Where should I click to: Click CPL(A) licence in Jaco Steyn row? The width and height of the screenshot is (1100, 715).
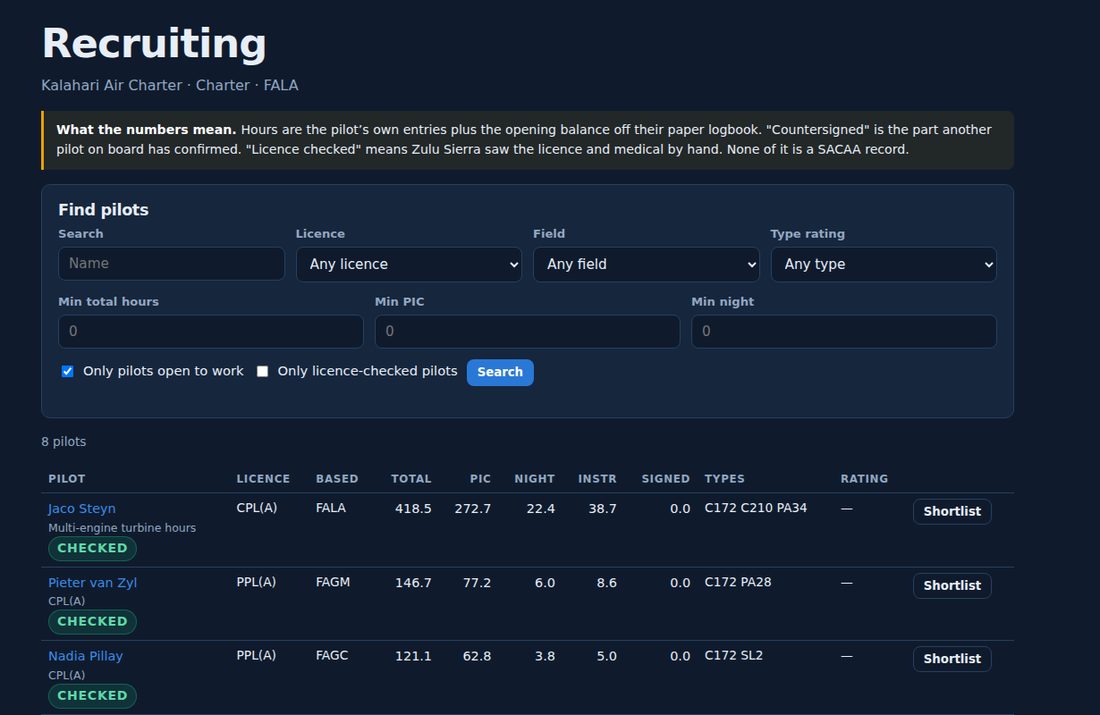tap(257, 508)
